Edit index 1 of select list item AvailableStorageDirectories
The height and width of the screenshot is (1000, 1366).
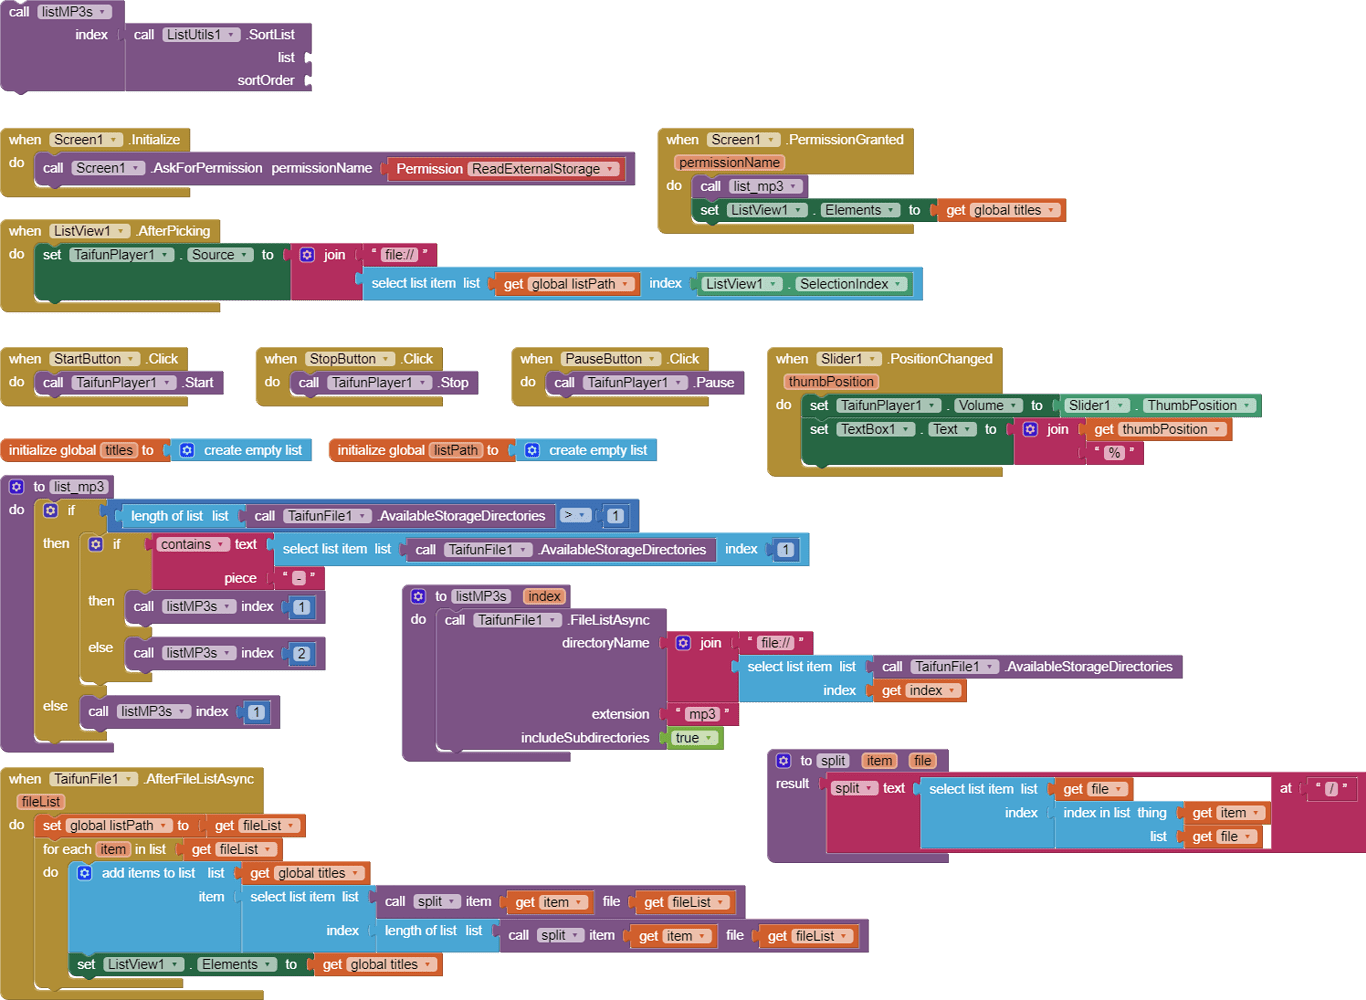786,550
